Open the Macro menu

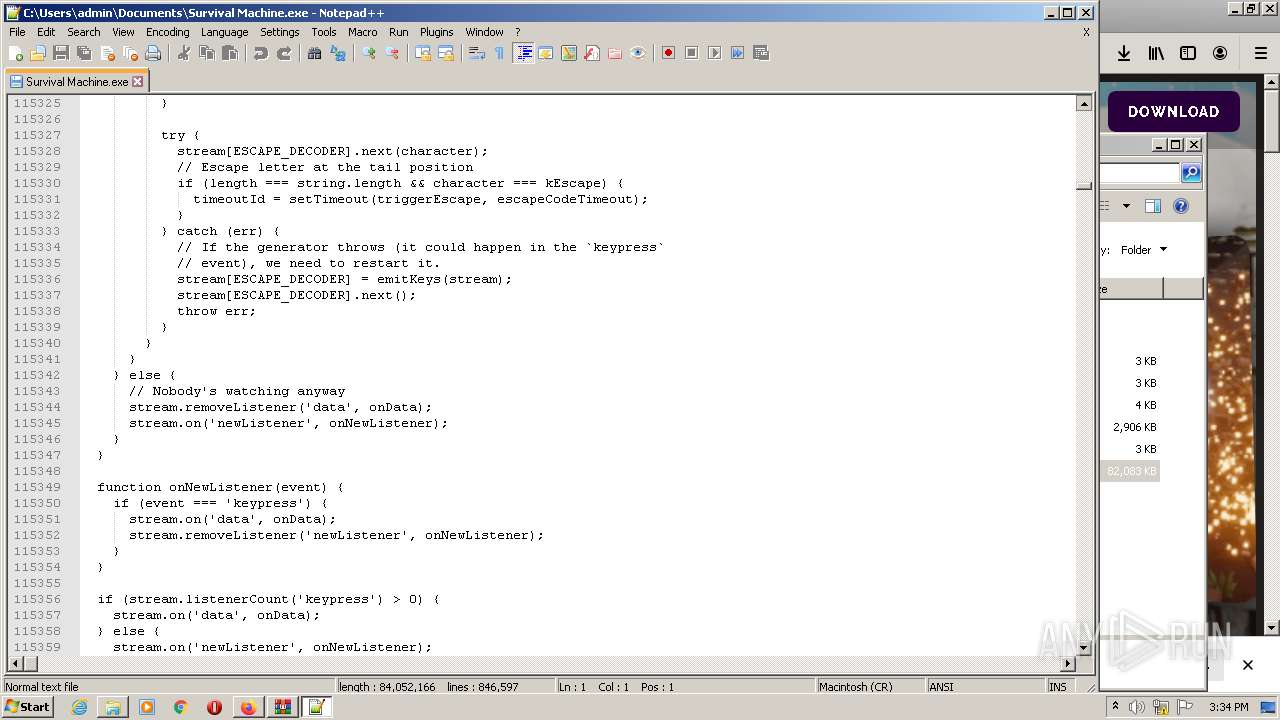click(362, 32)
